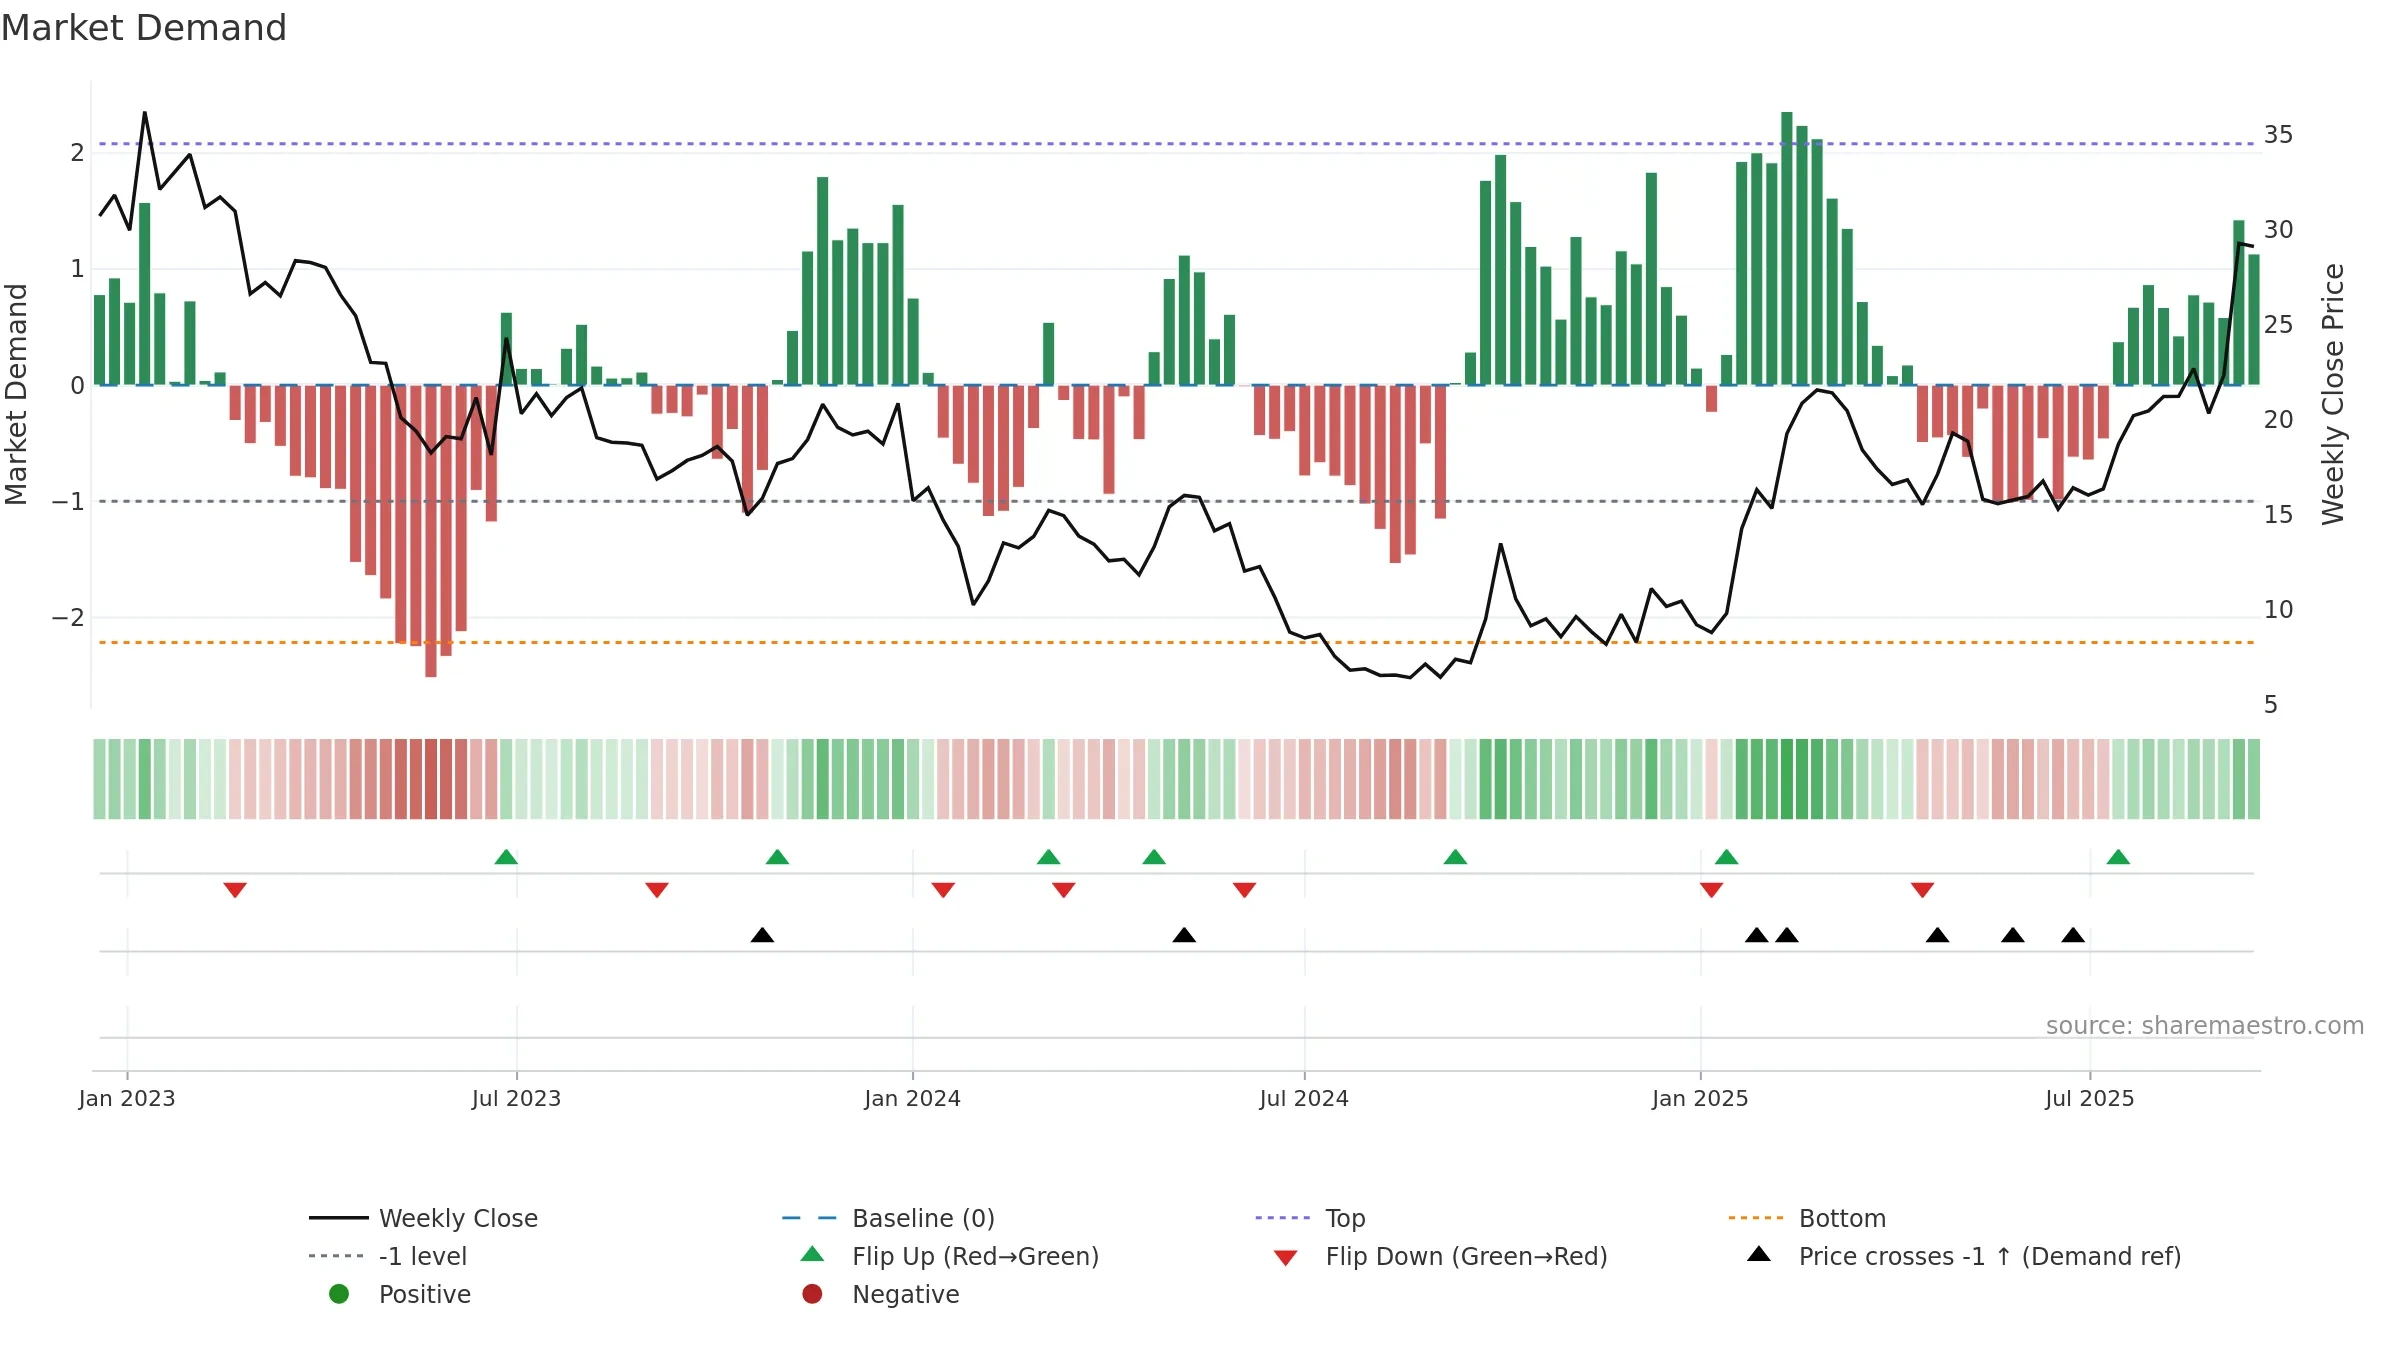The width and height of the screenshot is (2400, 1350).
Task: Select the black price-cross triangle in late Jun 2025
Action: [x=2073, y=935]
